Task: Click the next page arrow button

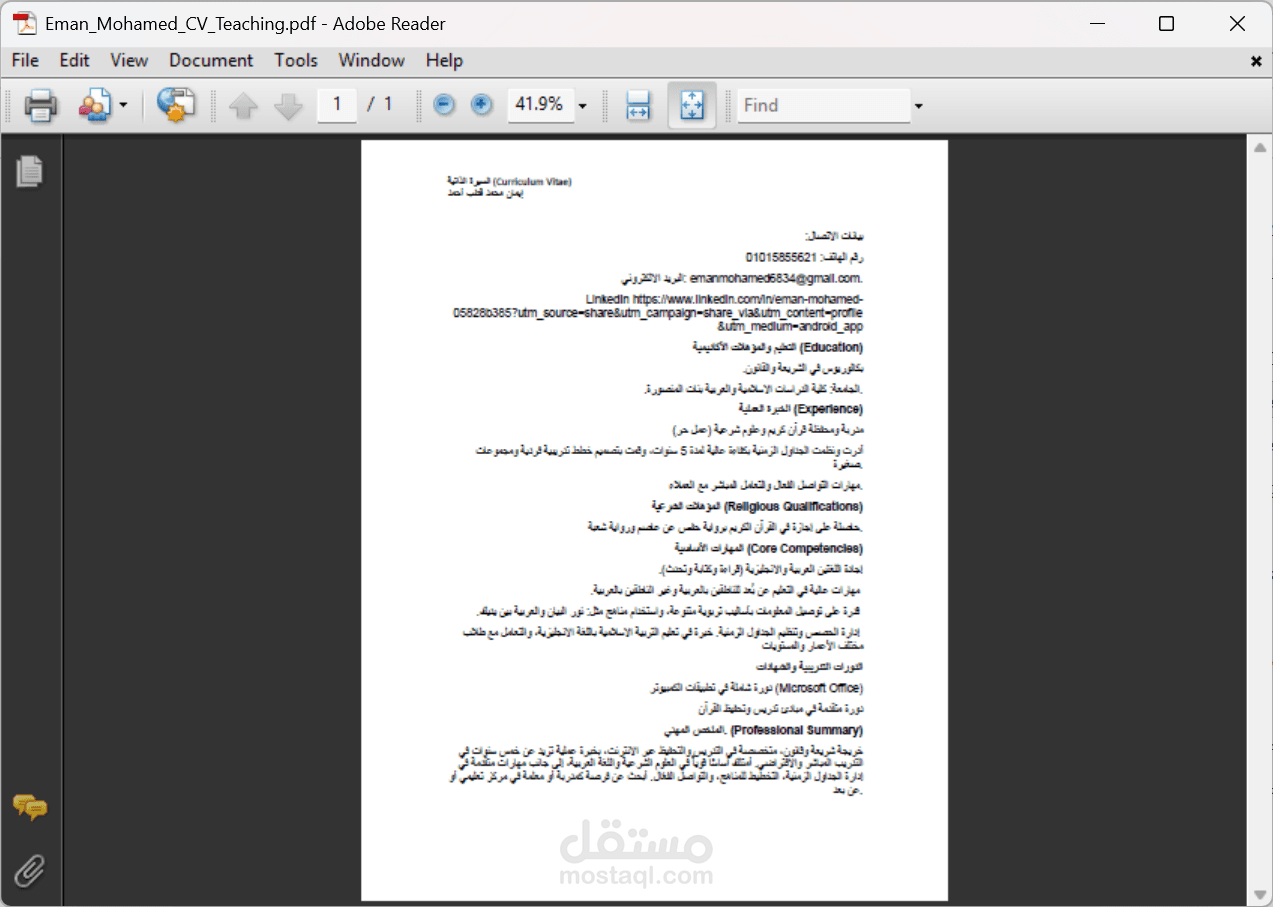Action: pos(287,104)
